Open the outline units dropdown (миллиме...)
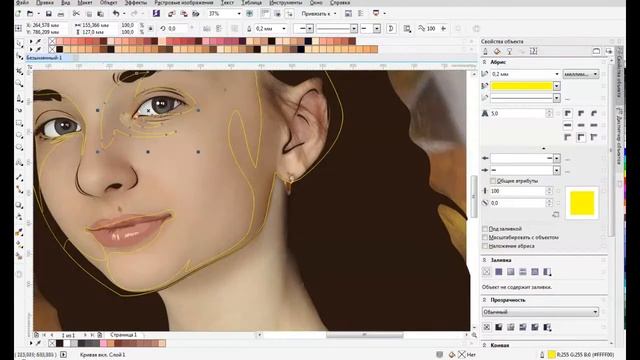This screenshot has width=640, height=360. click(x=581, y=74)
